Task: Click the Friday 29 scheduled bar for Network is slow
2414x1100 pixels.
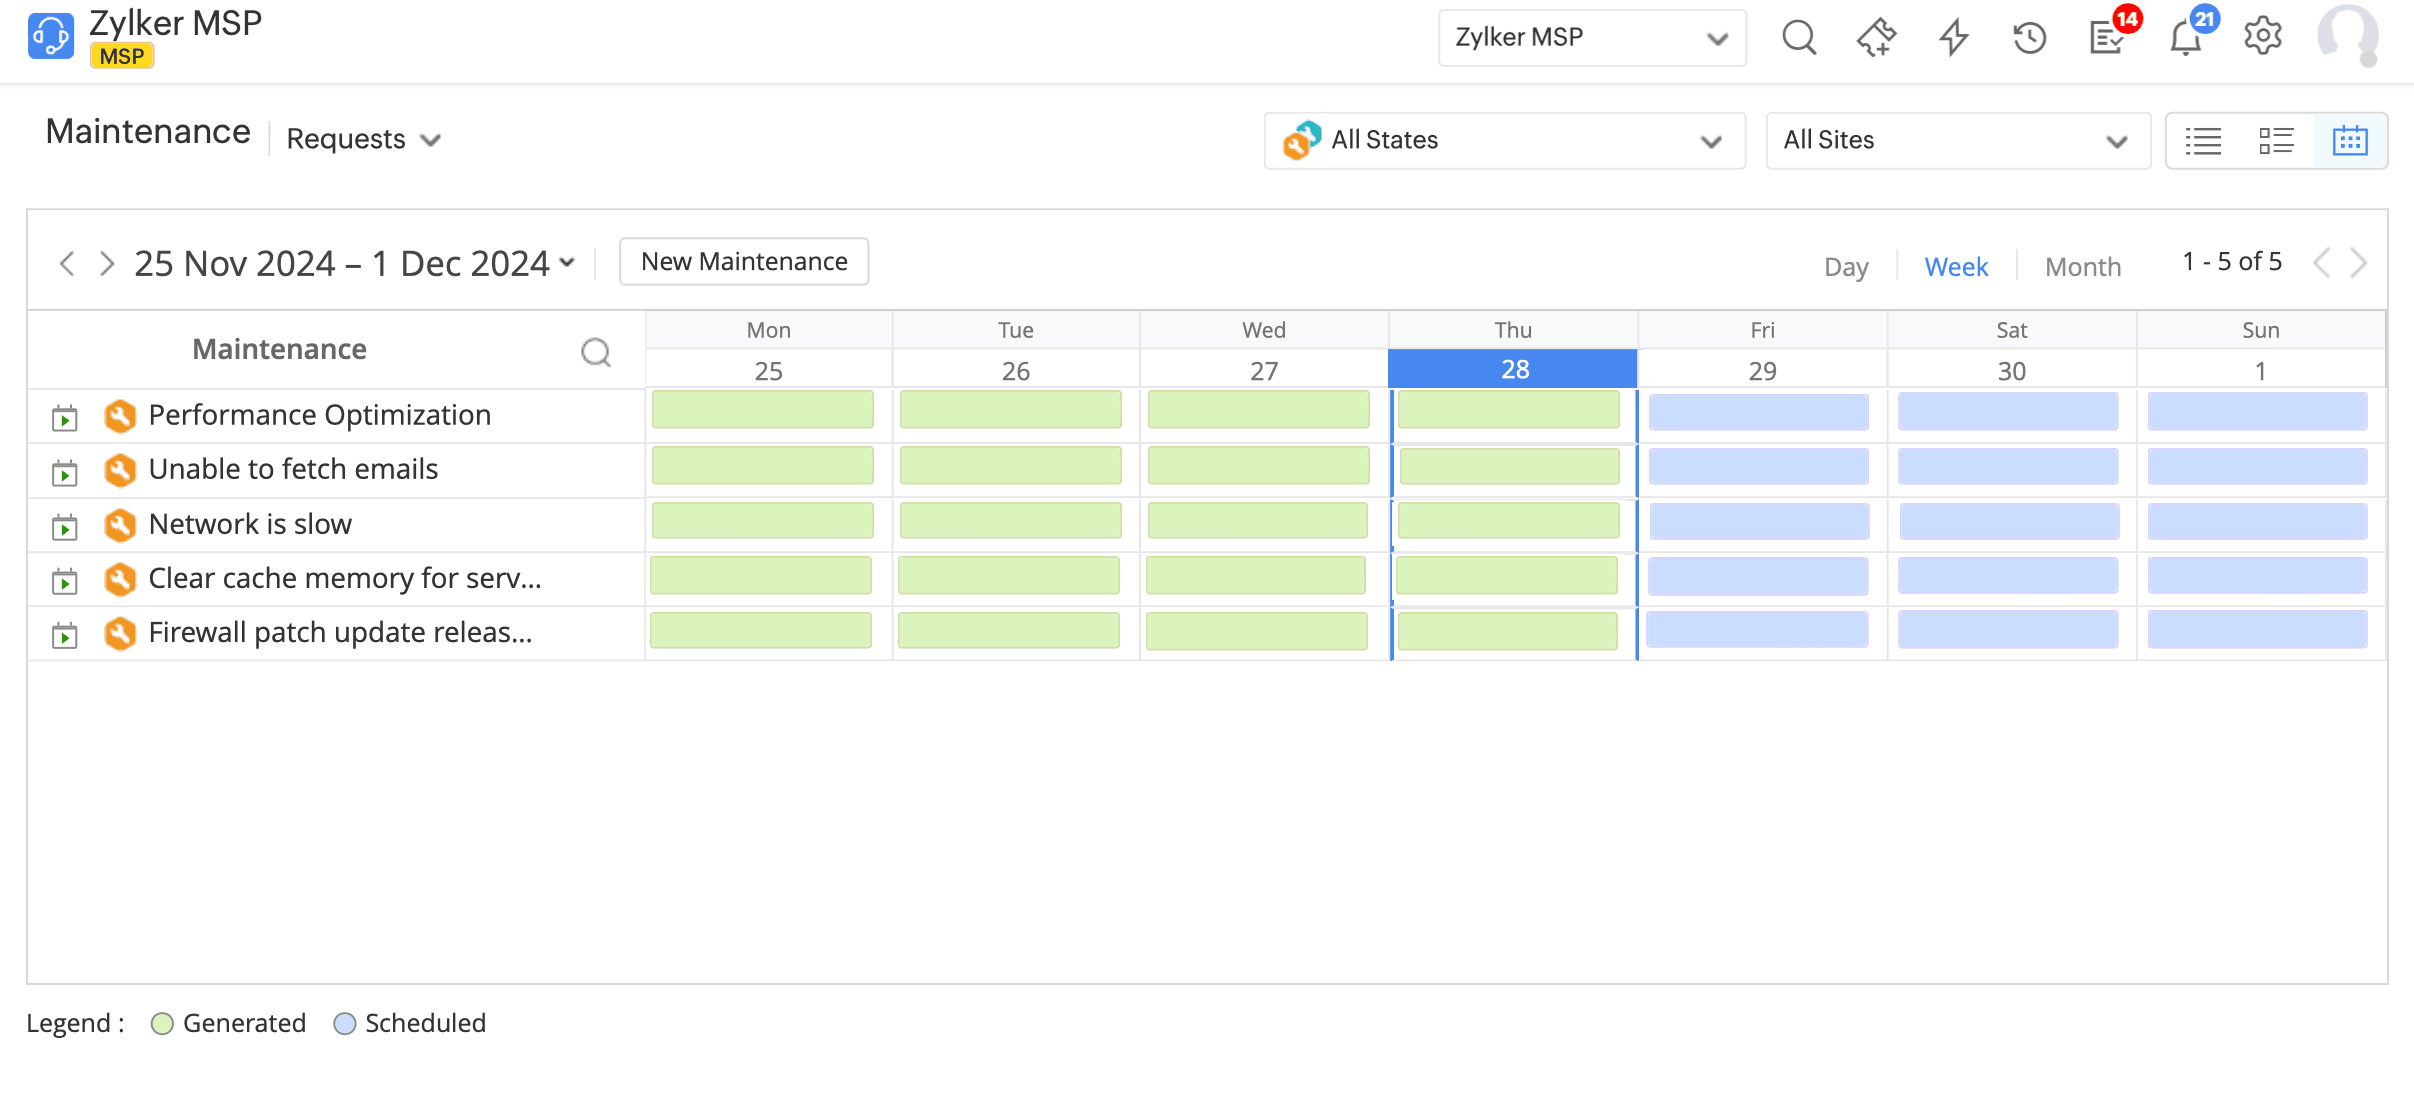Action: coord(1759,522)
